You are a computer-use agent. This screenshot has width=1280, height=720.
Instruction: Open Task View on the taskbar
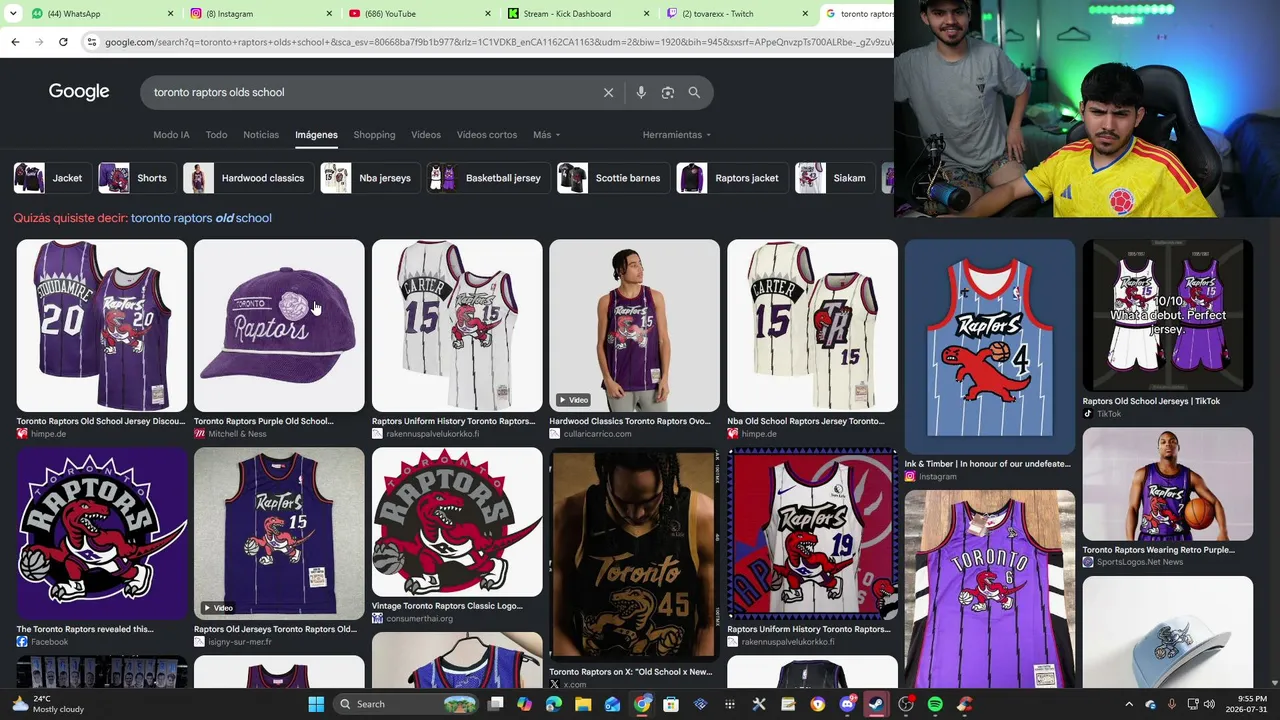[x=495, y=704]
